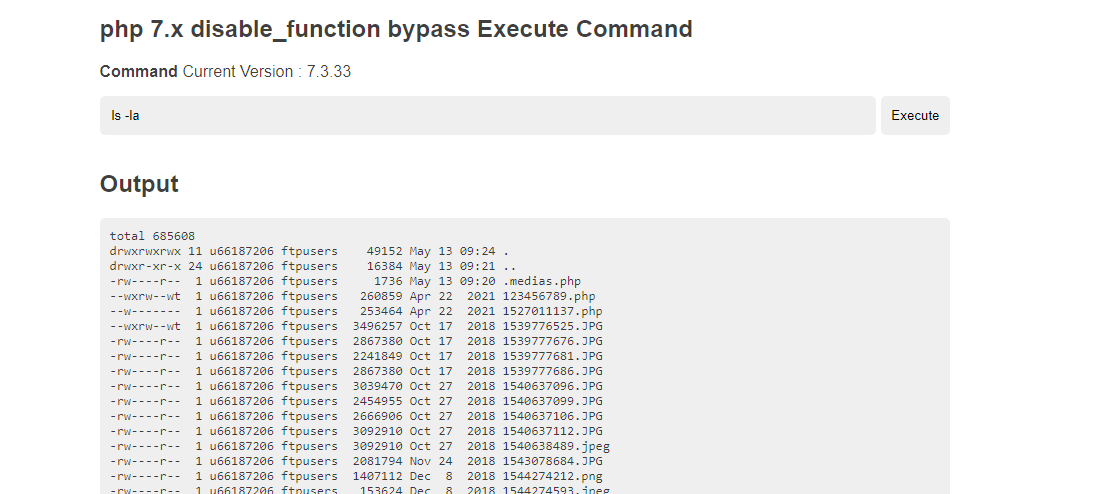
Task: Select the 1540637099.JPG entry
Action: click(x=552, y=401)
